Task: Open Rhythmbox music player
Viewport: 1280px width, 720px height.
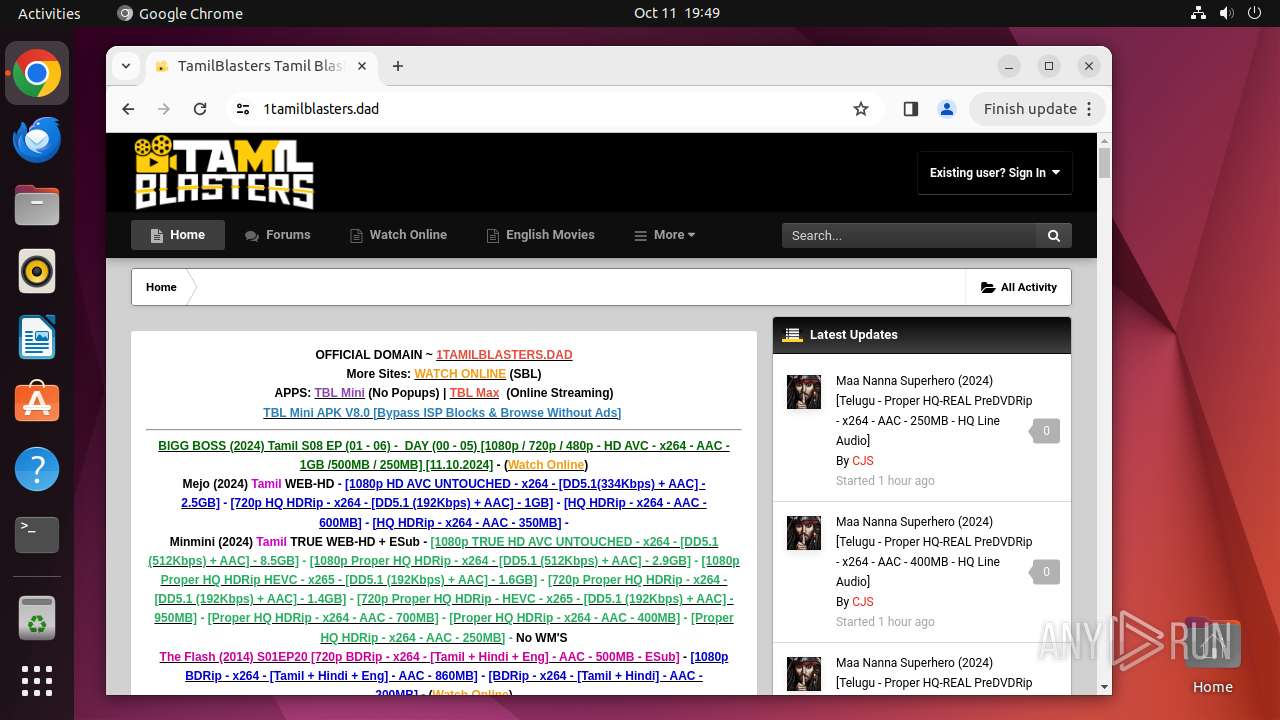Action: pos(37,271)
